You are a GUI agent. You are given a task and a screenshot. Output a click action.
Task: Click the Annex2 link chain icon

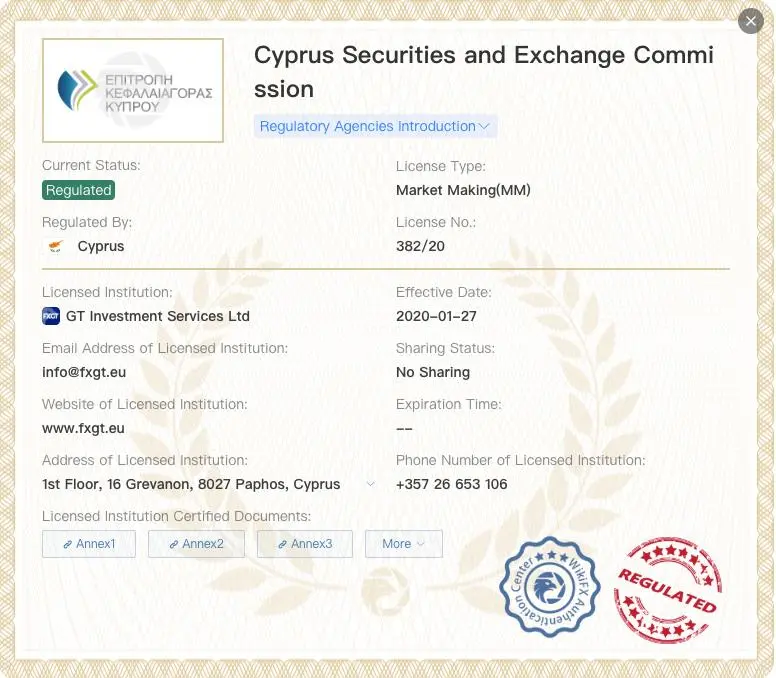pyautogui.click(x=174, y=544)
